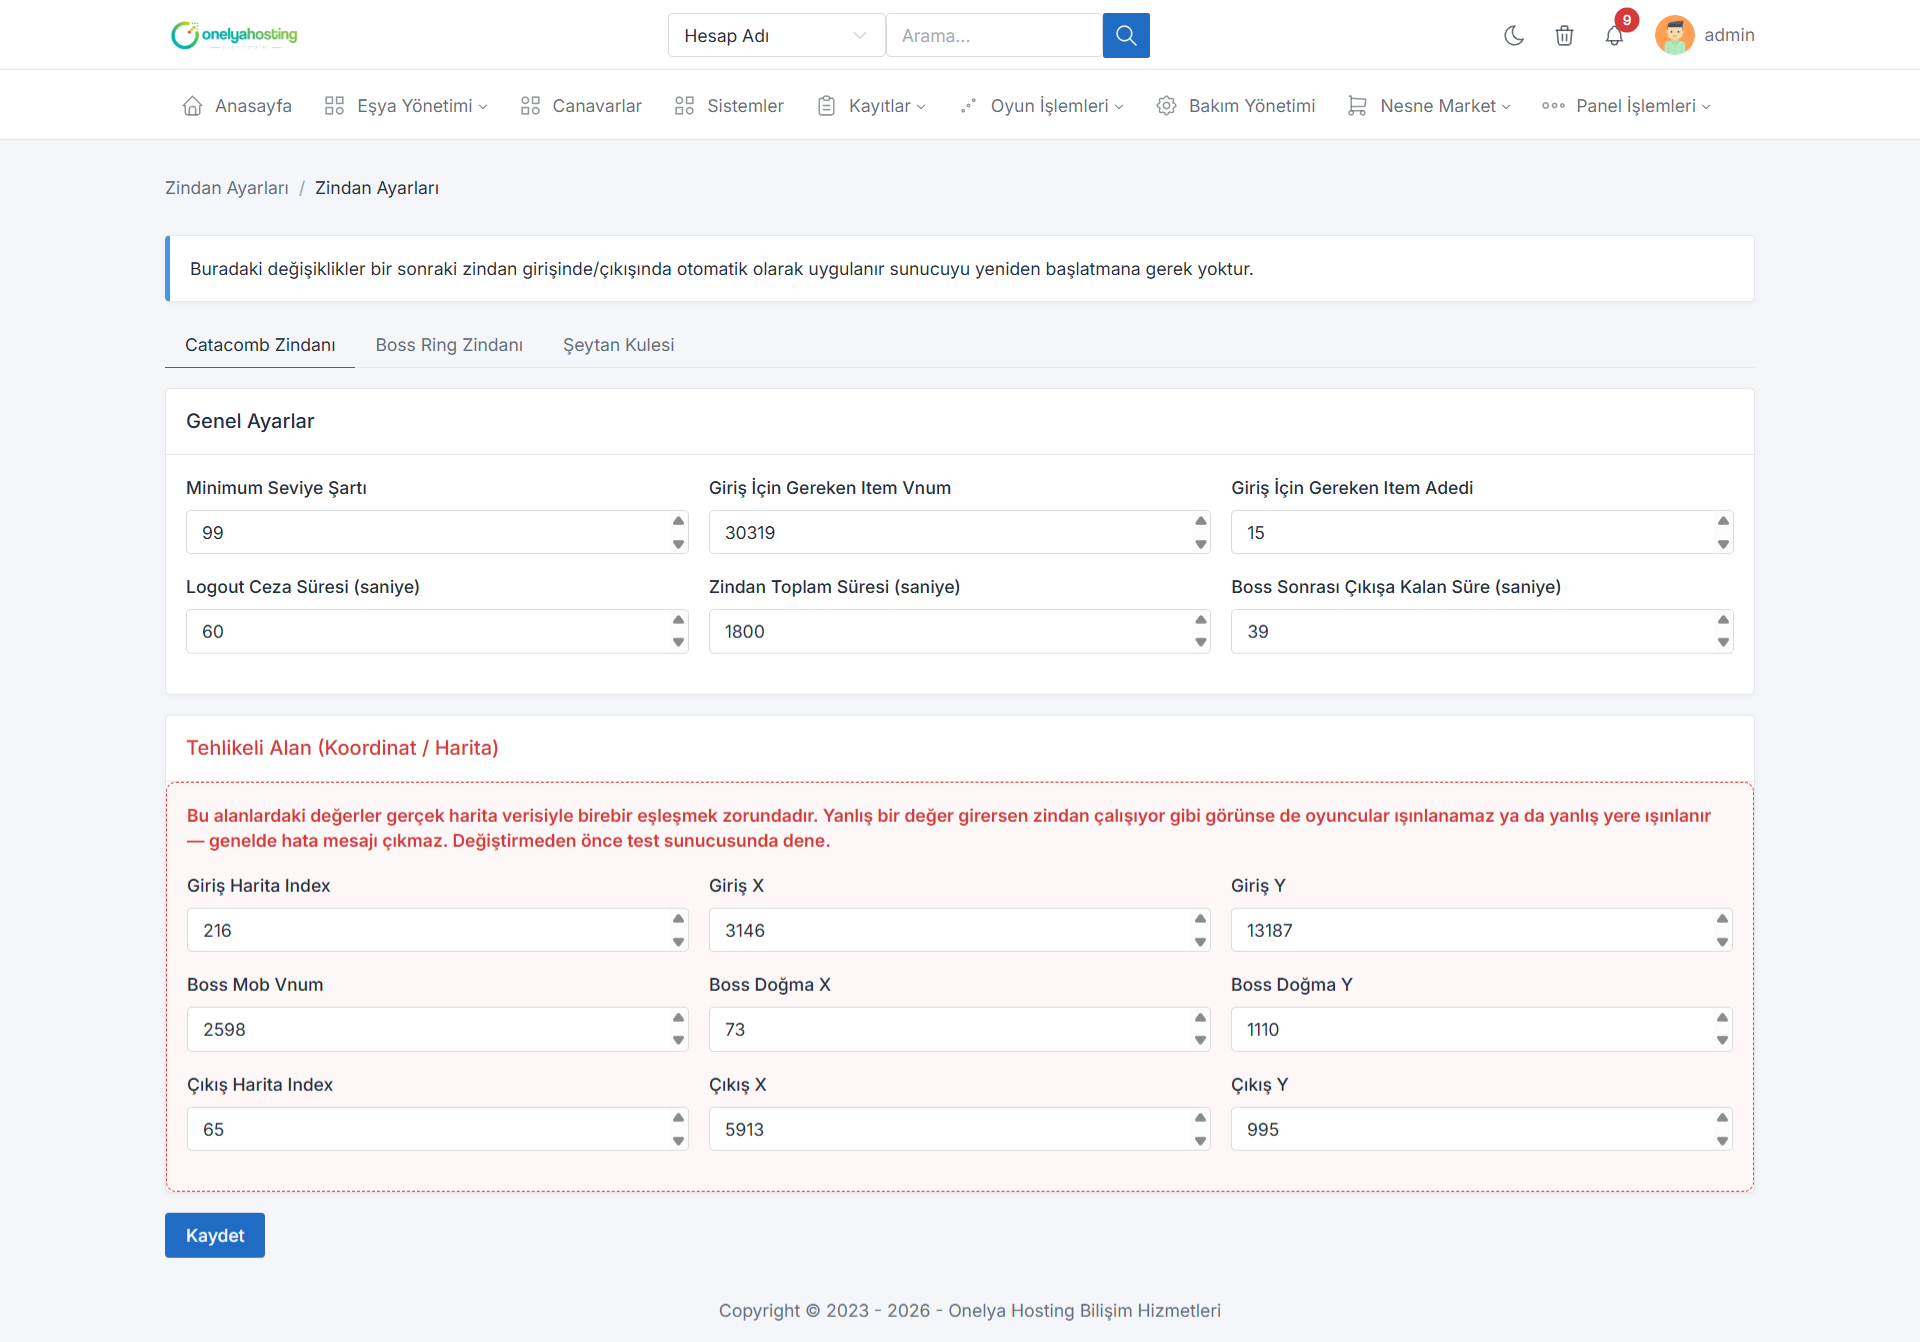Click Çıkış Y input field
The image size is (1920, 1342).
click(x=1481, y=1129)
